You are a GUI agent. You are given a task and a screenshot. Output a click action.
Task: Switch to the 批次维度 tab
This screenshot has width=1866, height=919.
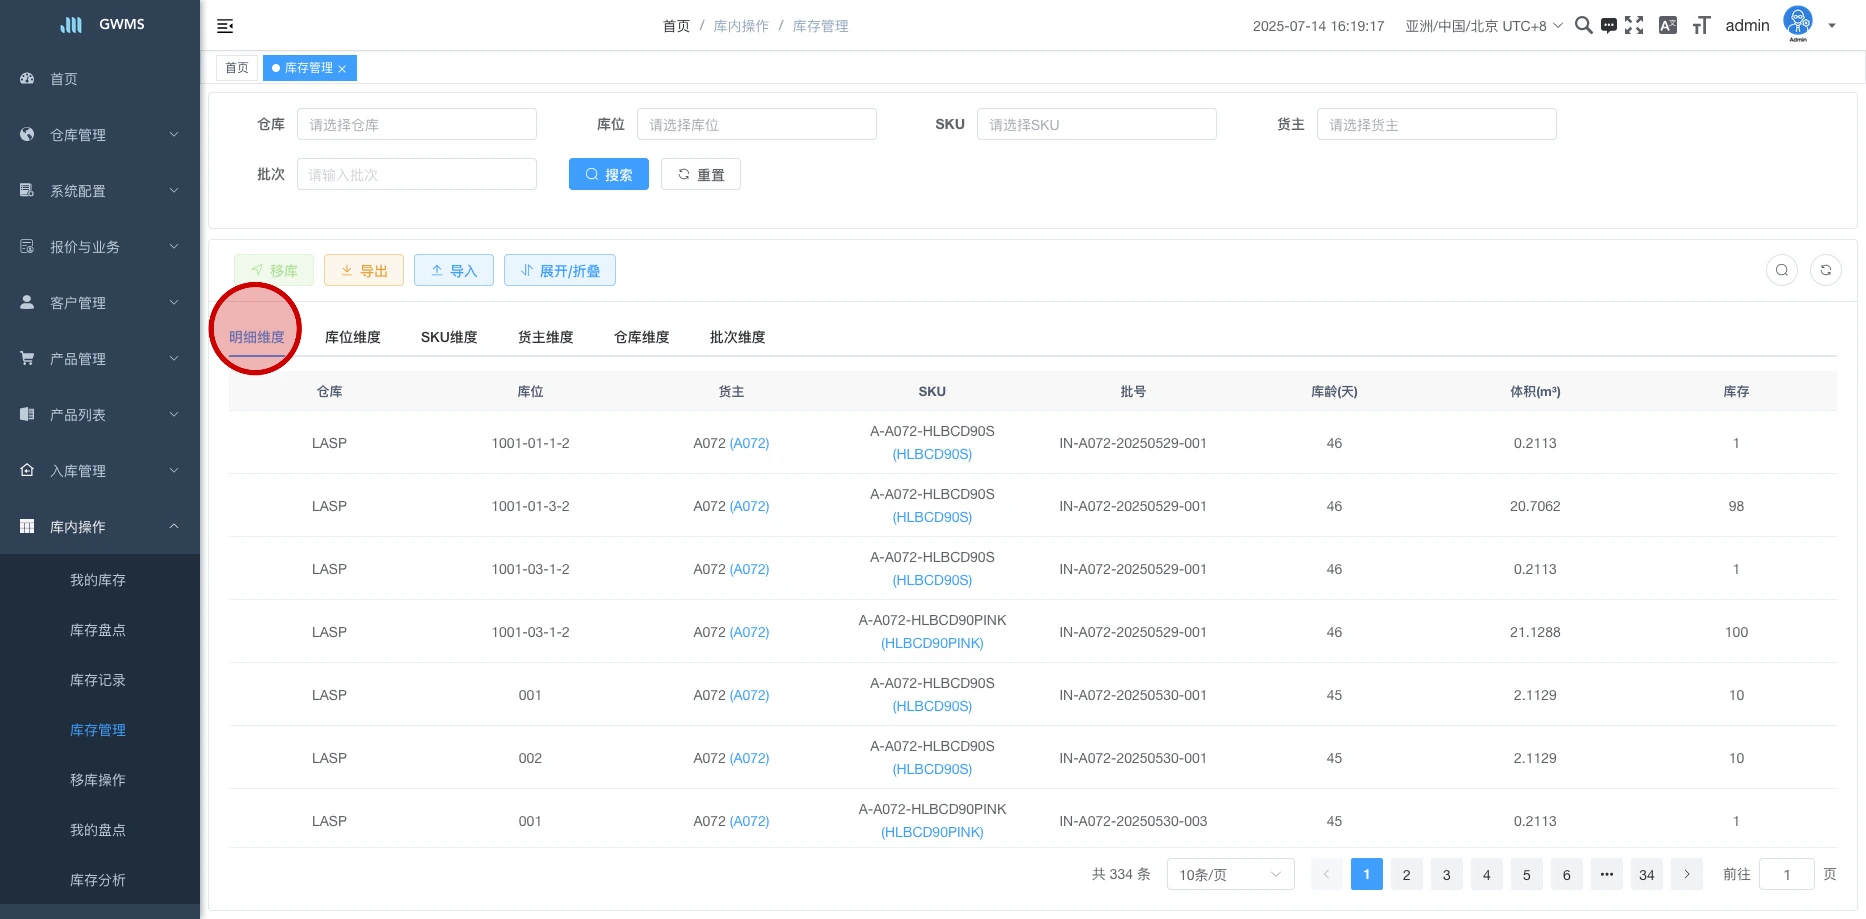[737, 338]
